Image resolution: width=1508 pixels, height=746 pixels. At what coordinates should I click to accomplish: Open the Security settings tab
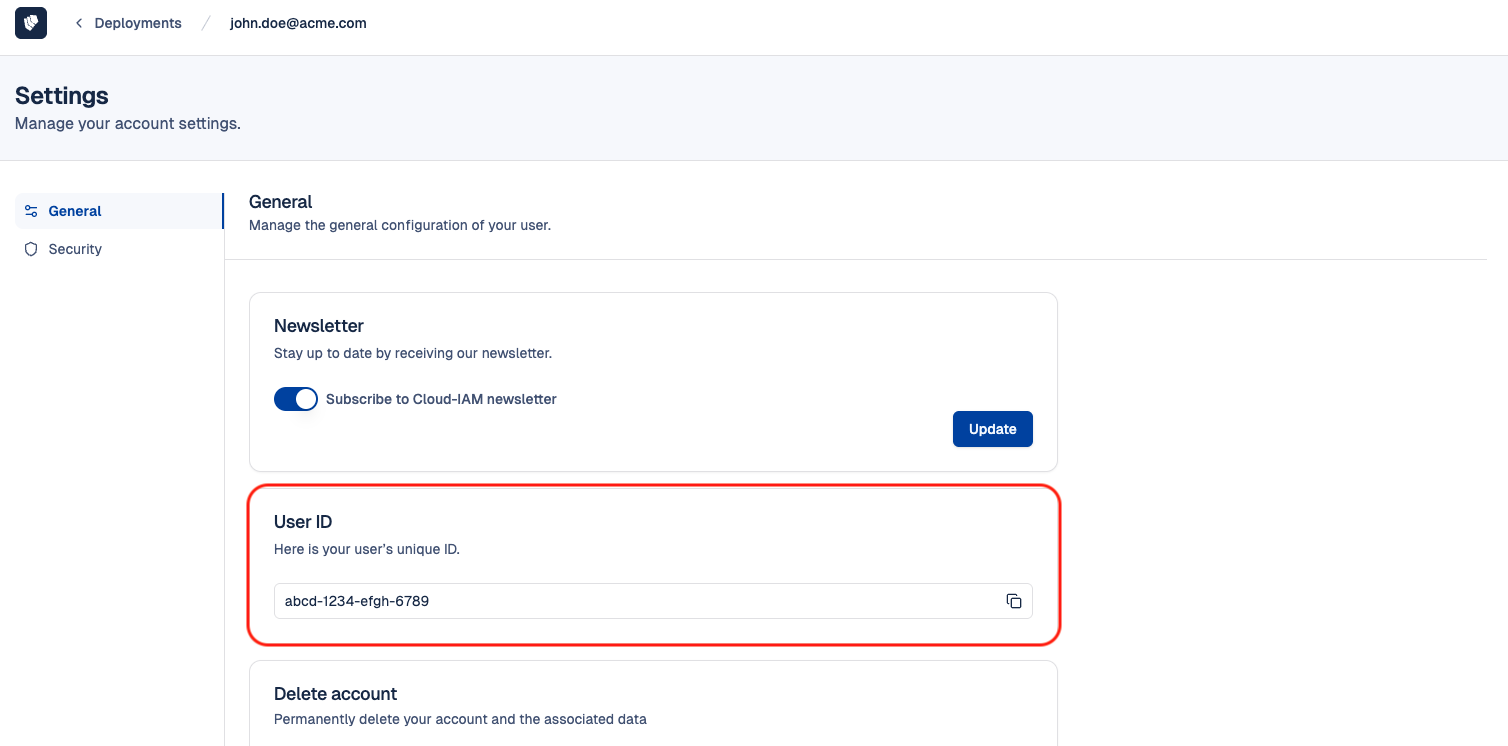(119, 249)
